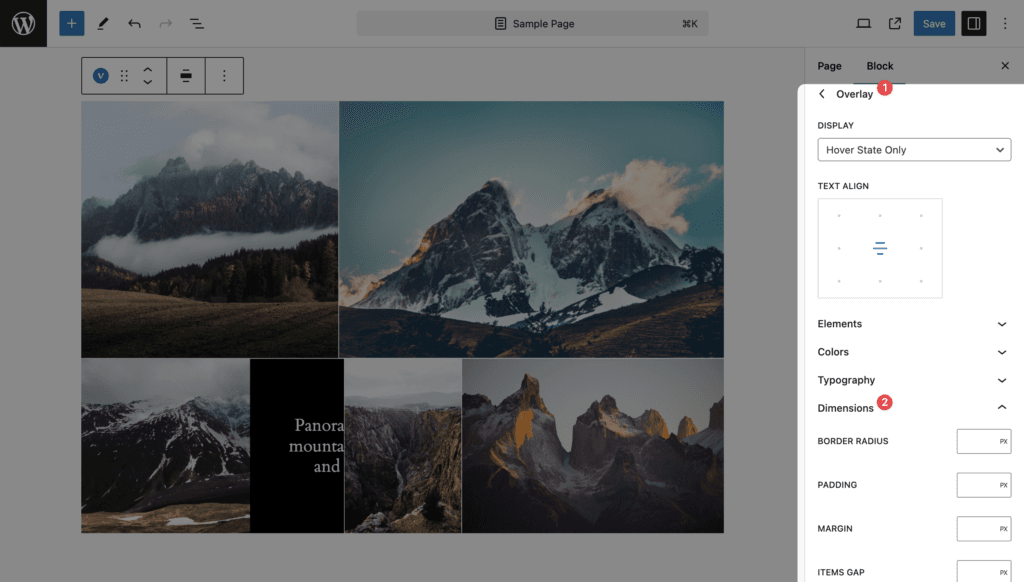Click the redo arrow icon

coord(165,24)
